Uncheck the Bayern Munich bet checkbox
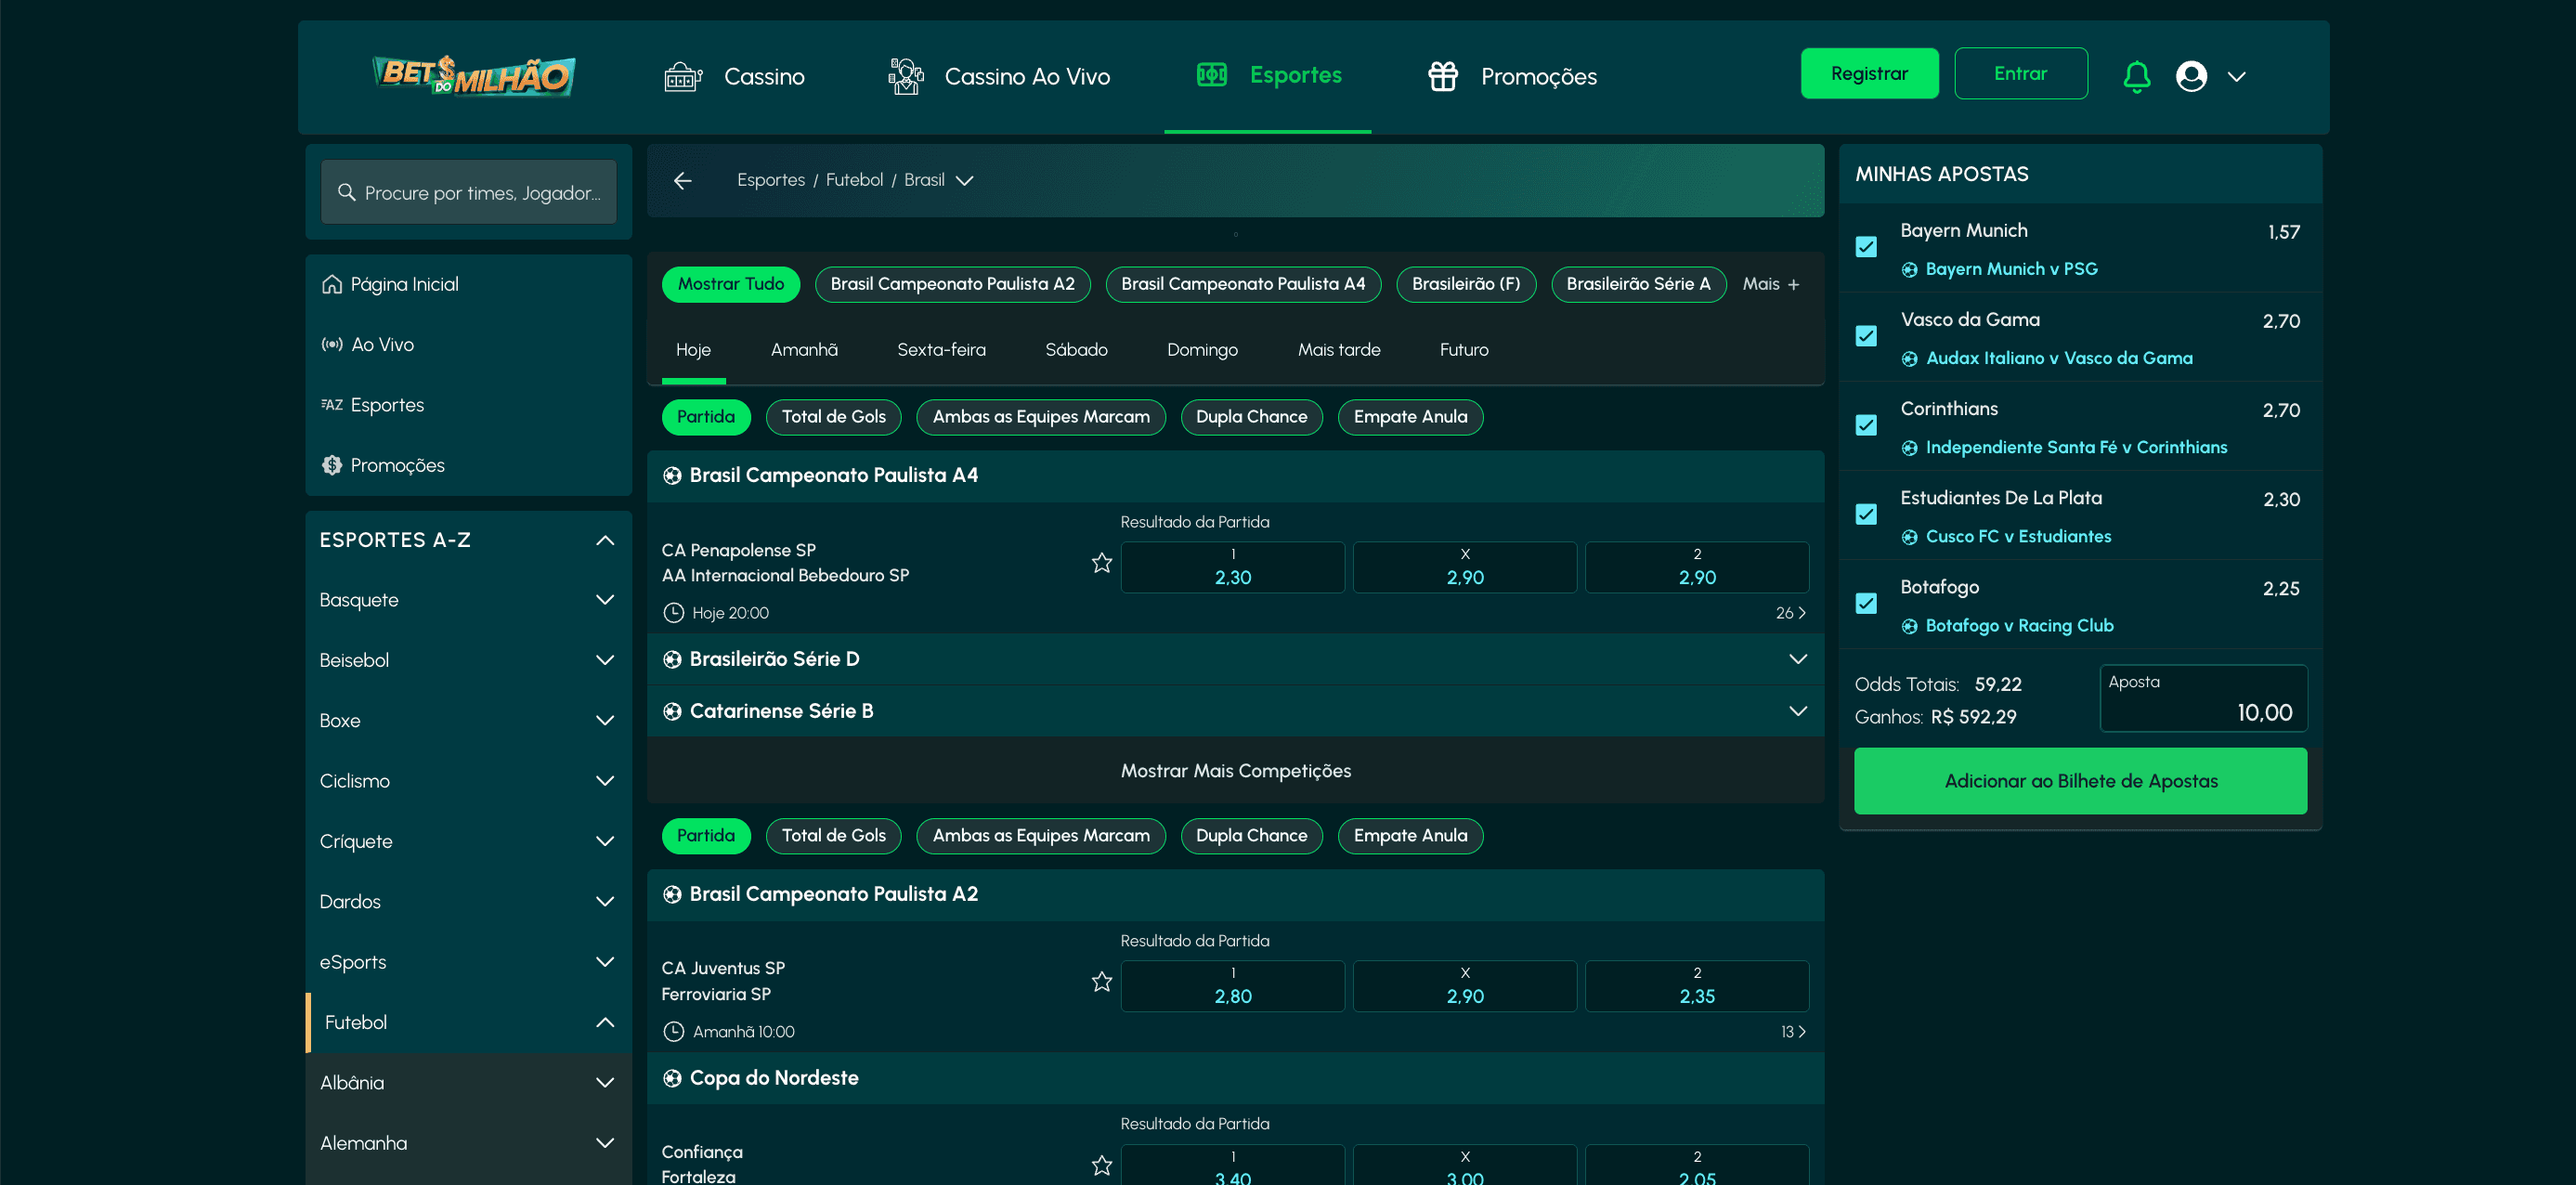 [1865, 247]
